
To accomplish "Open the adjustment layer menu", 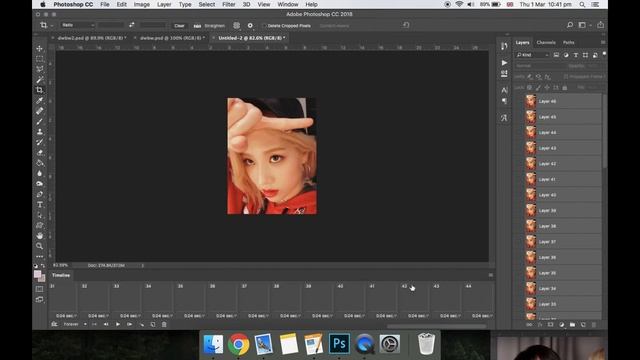I will coord(562,325).
